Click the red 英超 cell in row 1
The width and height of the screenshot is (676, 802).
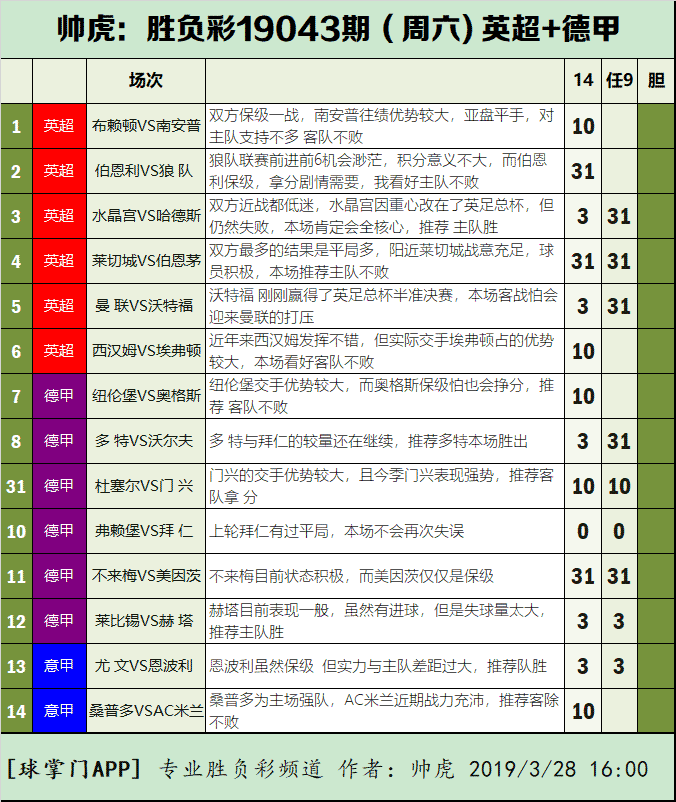coord(59,126)
